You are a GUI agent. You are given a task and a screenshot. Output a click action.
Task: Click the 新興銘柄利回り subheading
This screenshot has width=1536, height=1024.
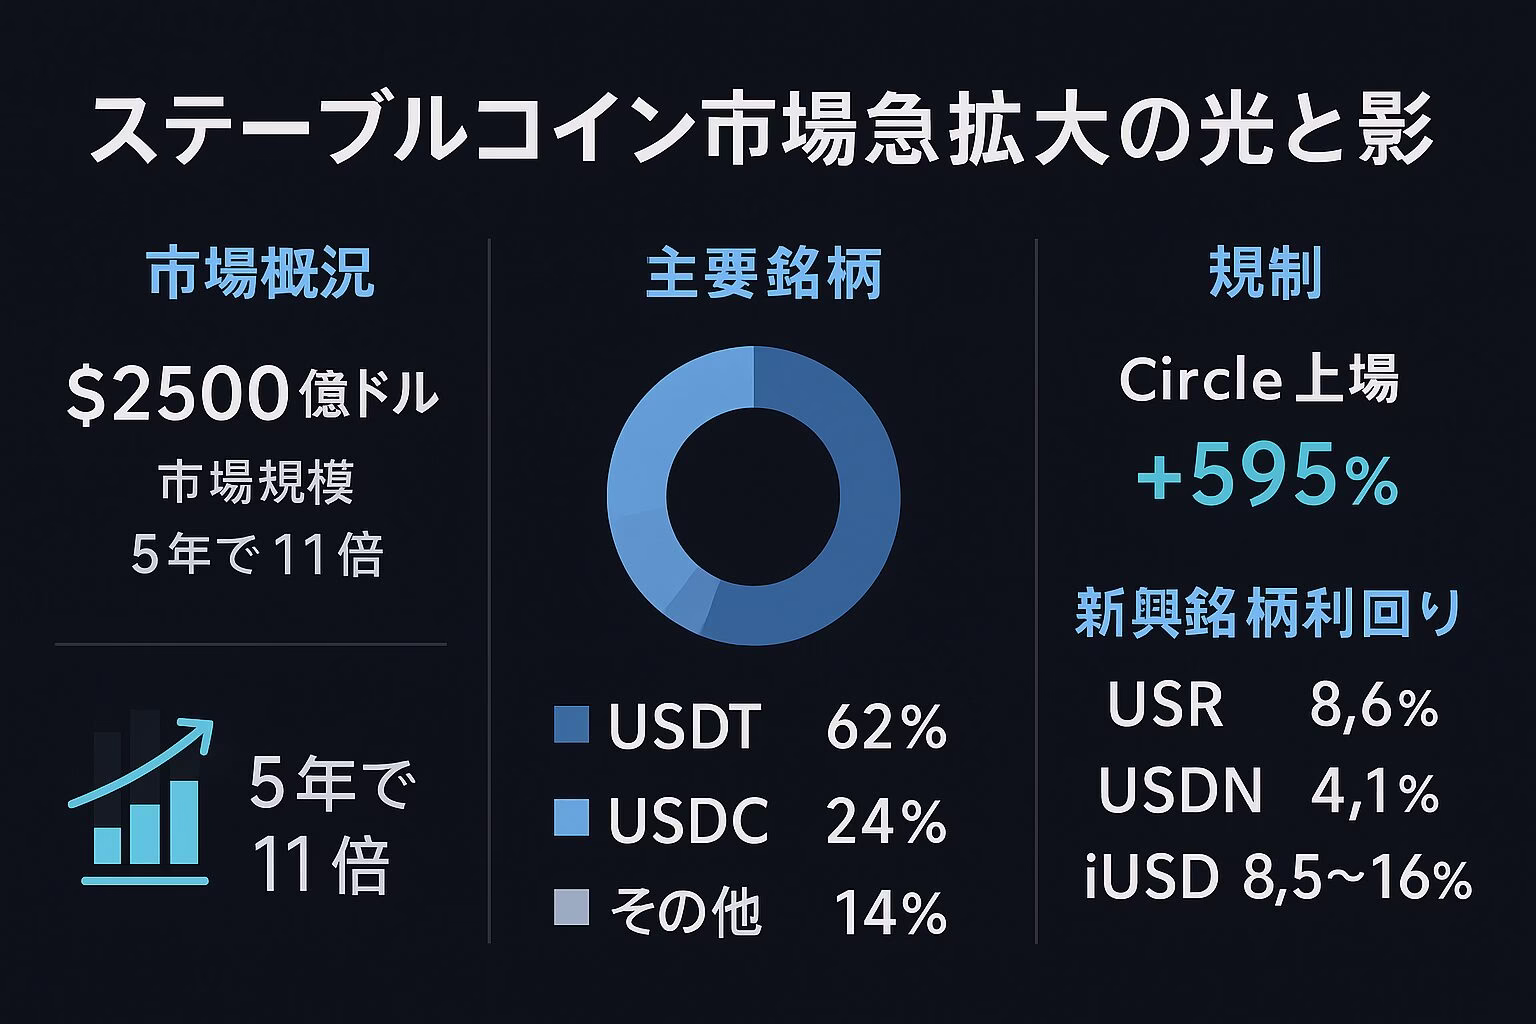coord(1270,612)
